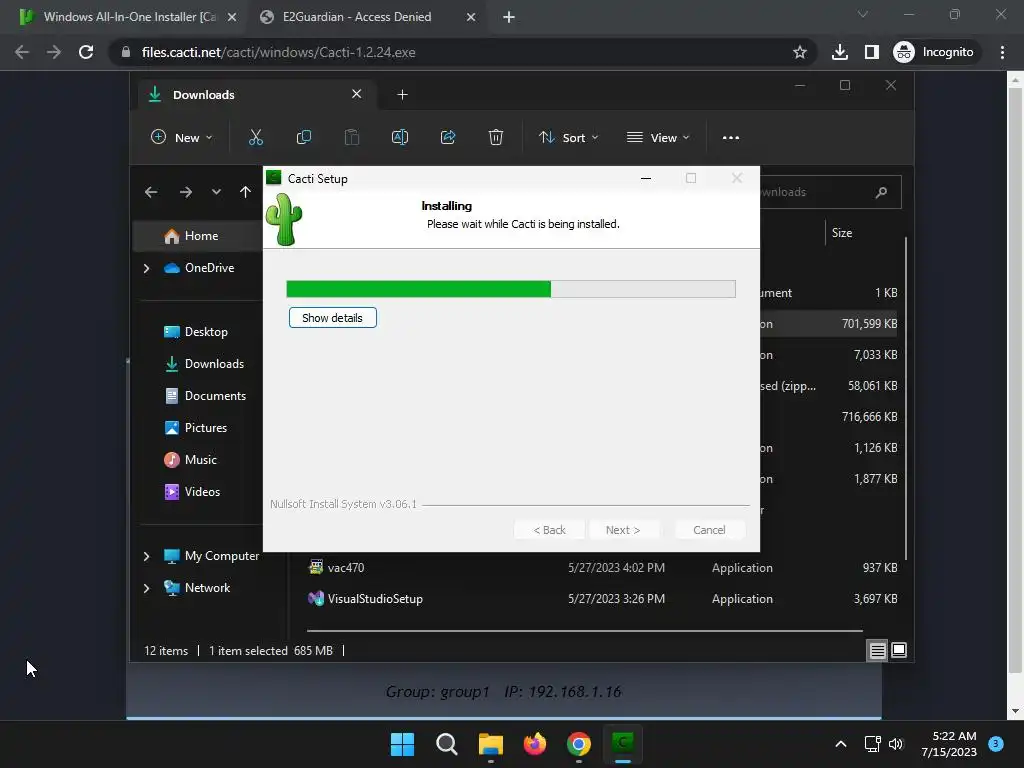Screen dimensions: 1024x768
Task: Click the Share icon in File Explorer toolbar
Action: [x=448, y=137]
